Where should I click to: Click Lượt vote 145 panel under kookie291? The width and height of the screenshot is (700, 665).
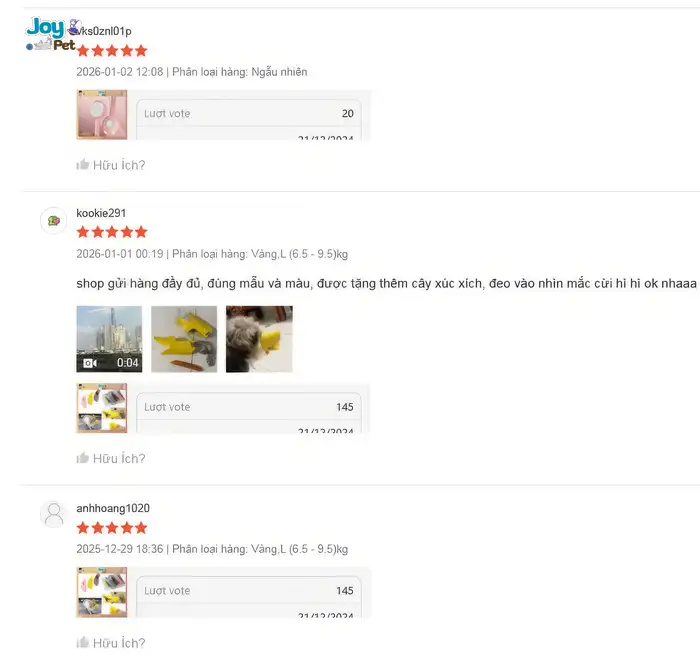(x=249, y=407)
